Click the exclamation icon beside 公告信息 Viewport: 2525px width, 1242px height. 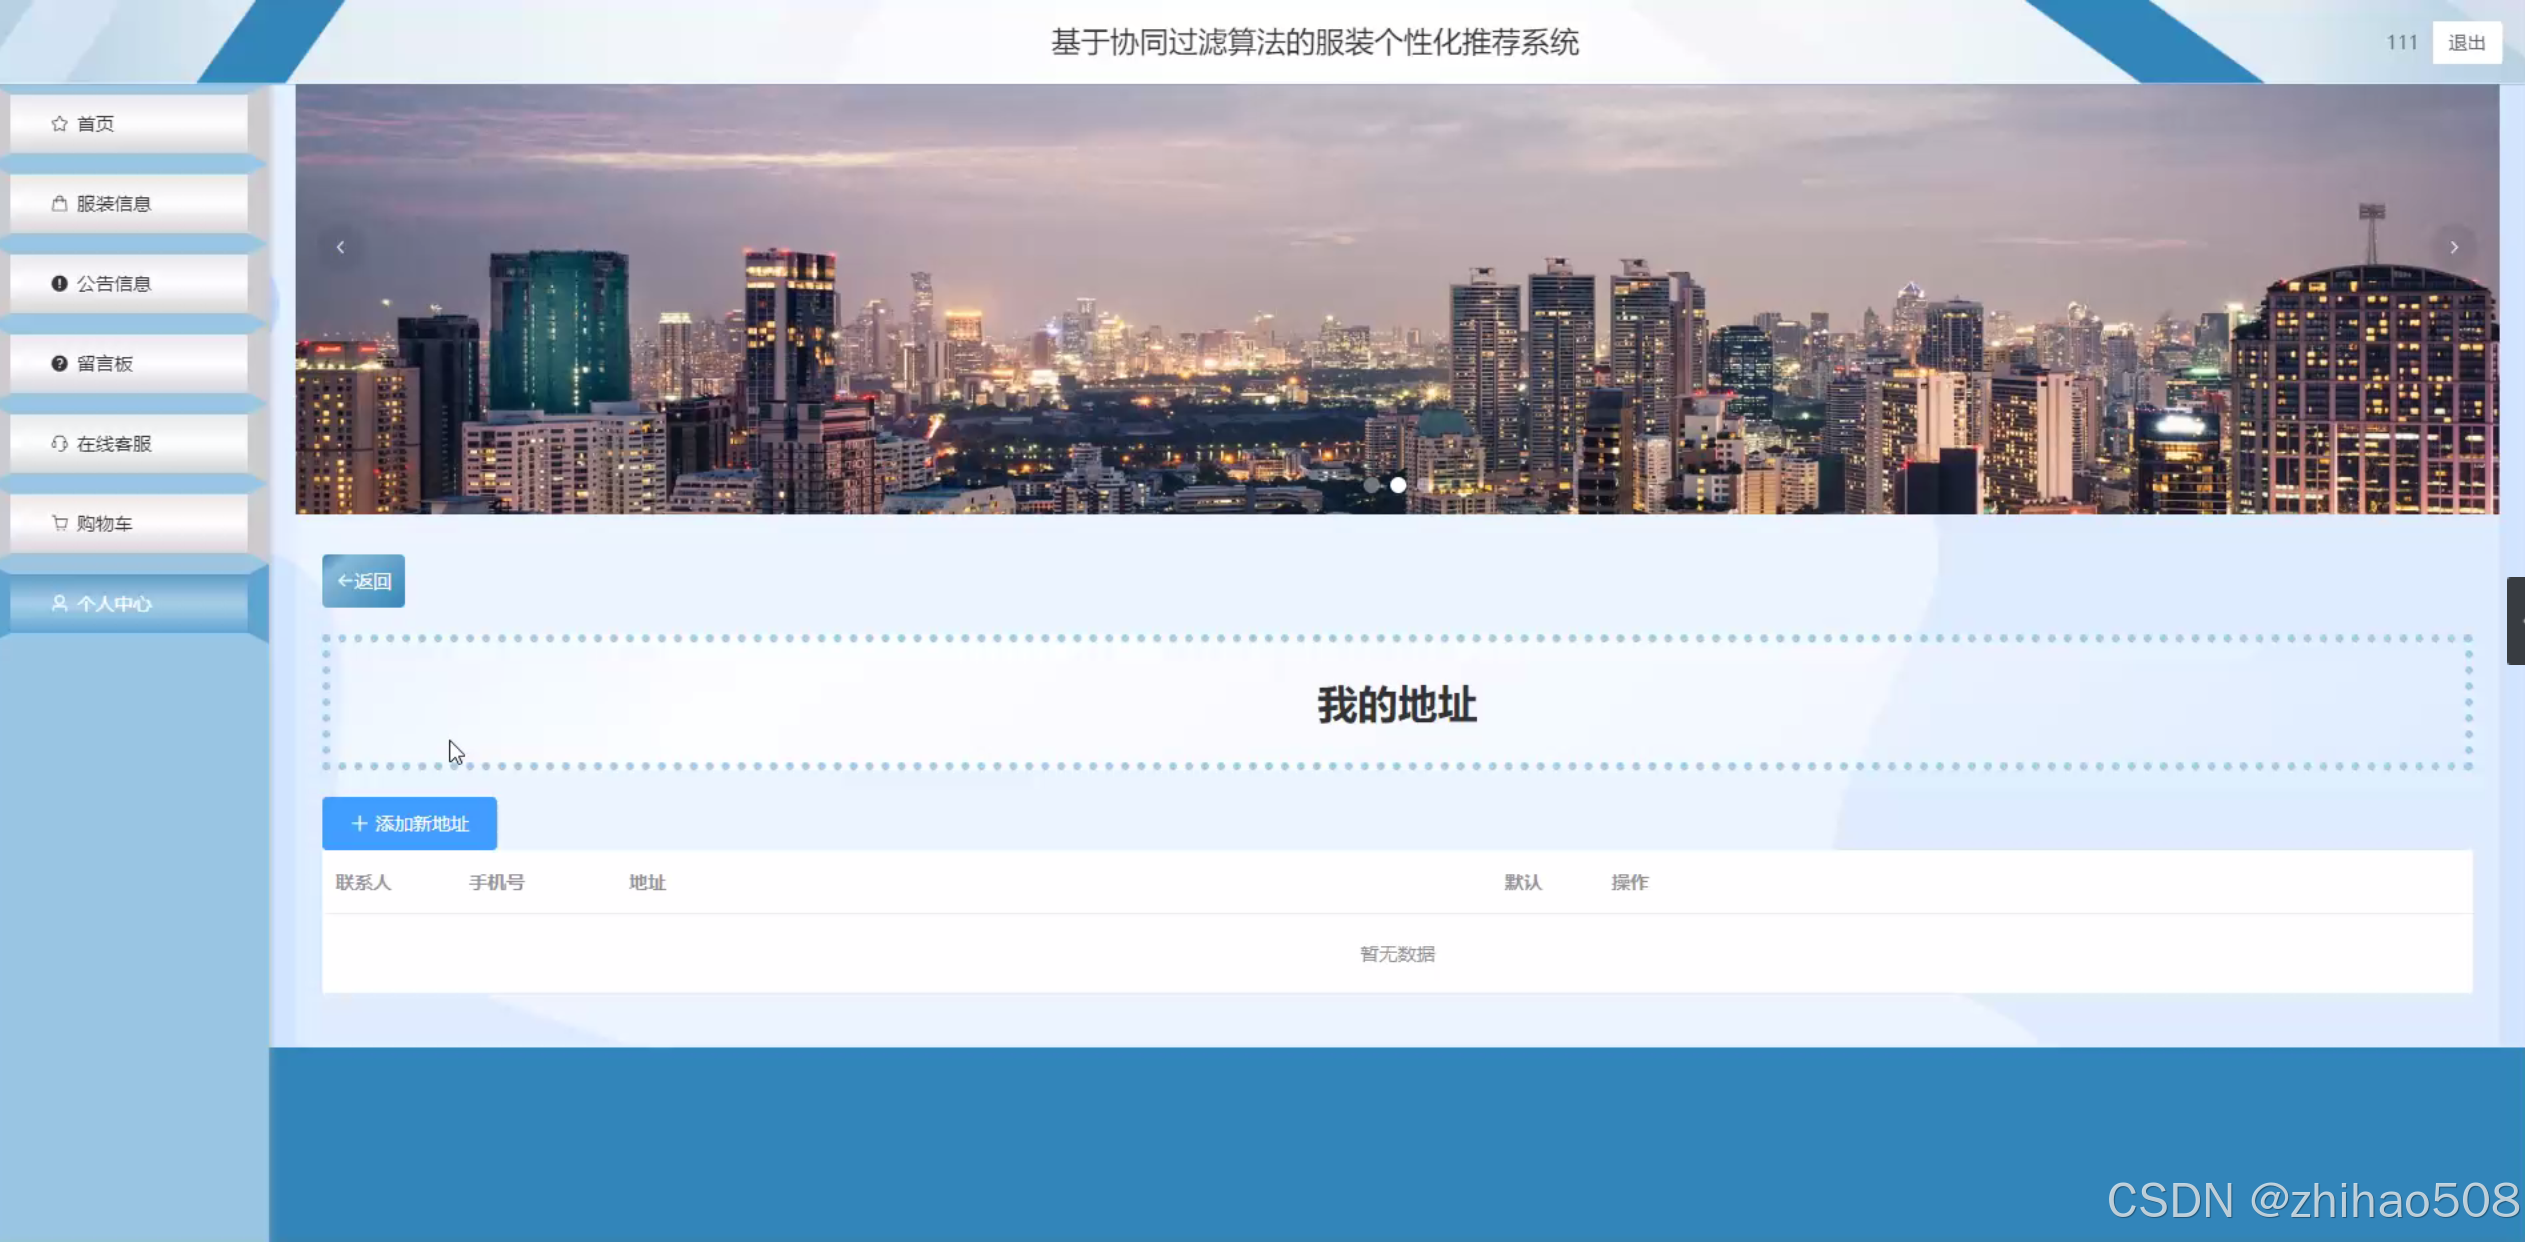click(x=59, y=284)
